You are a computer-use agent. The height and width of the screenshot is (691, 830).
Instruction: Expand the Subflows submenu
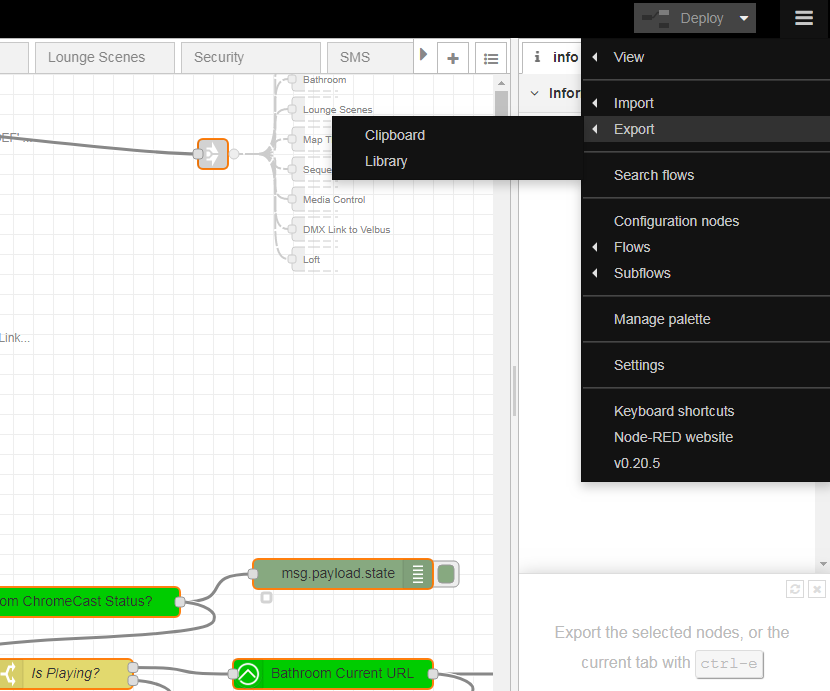(641, 273)
